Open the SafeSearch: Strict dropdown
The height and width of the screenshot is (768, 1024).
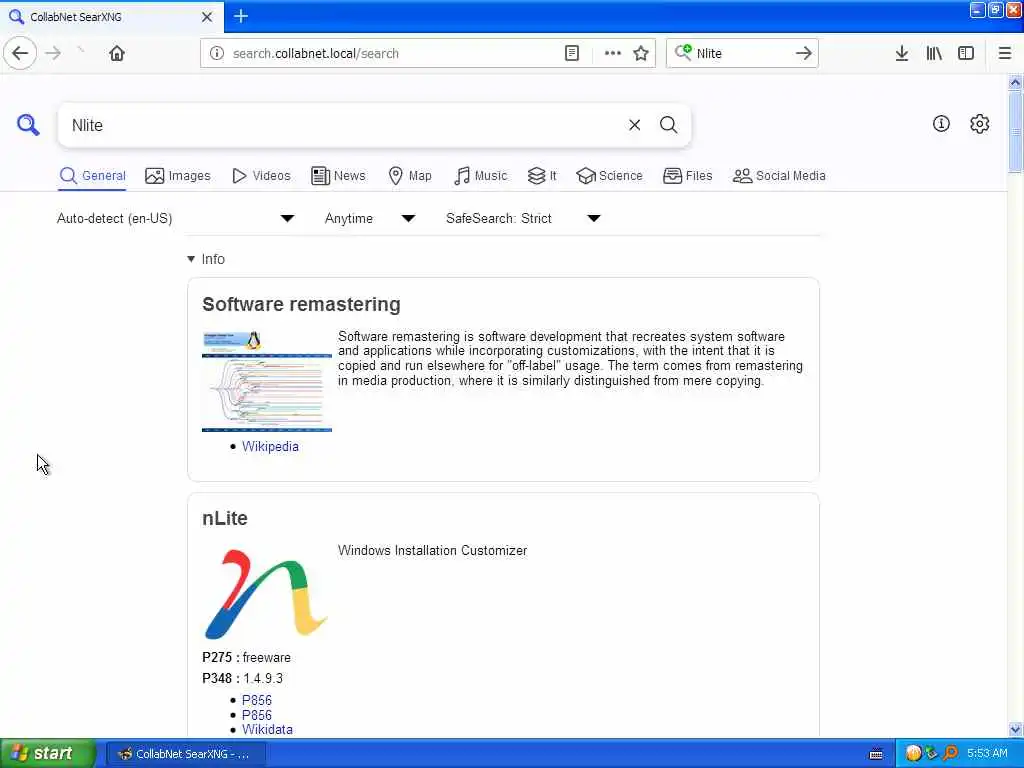(x=523, y=218)
